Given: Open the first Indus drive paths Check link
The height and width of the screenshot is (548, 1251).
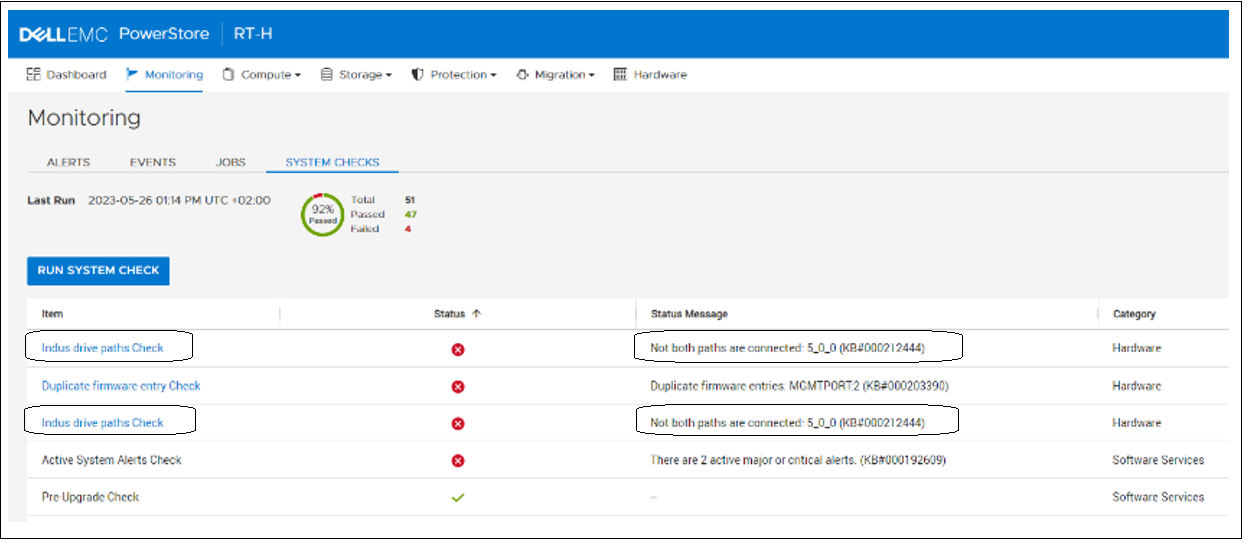Looking at the screenshot, I should (102, 348).
